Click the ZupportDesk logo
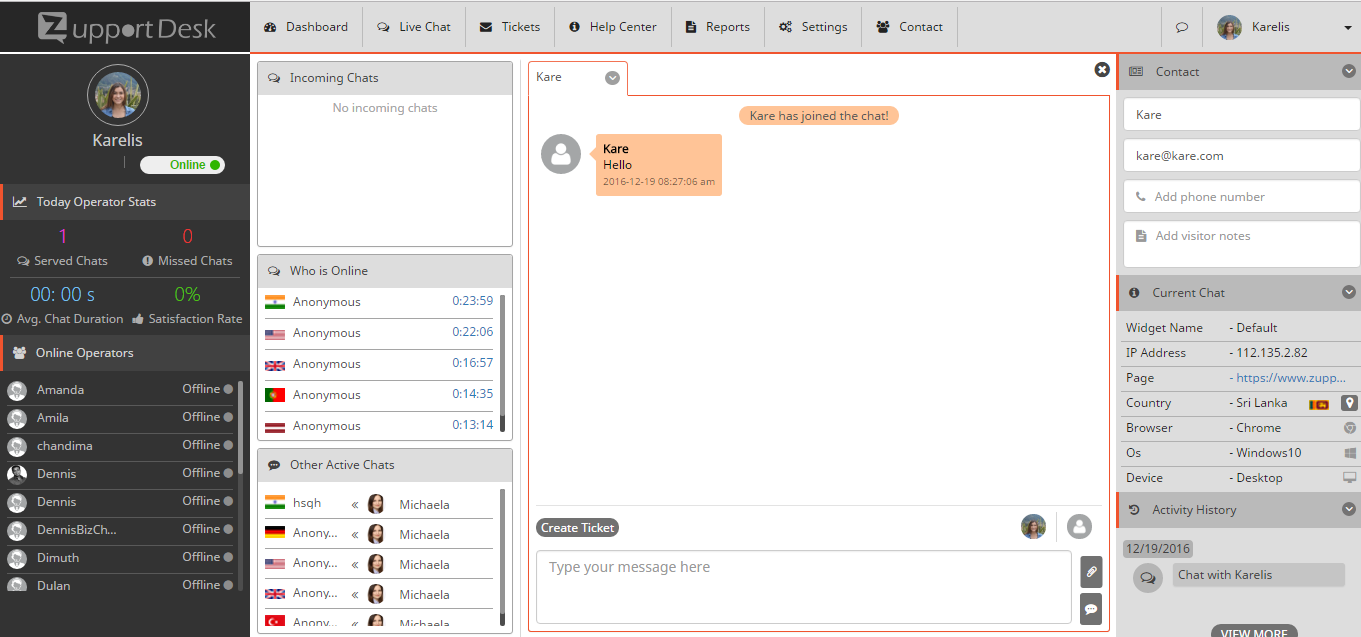Image resolution: width=1361 pixels, height=637 pixels. click(126, 27)
